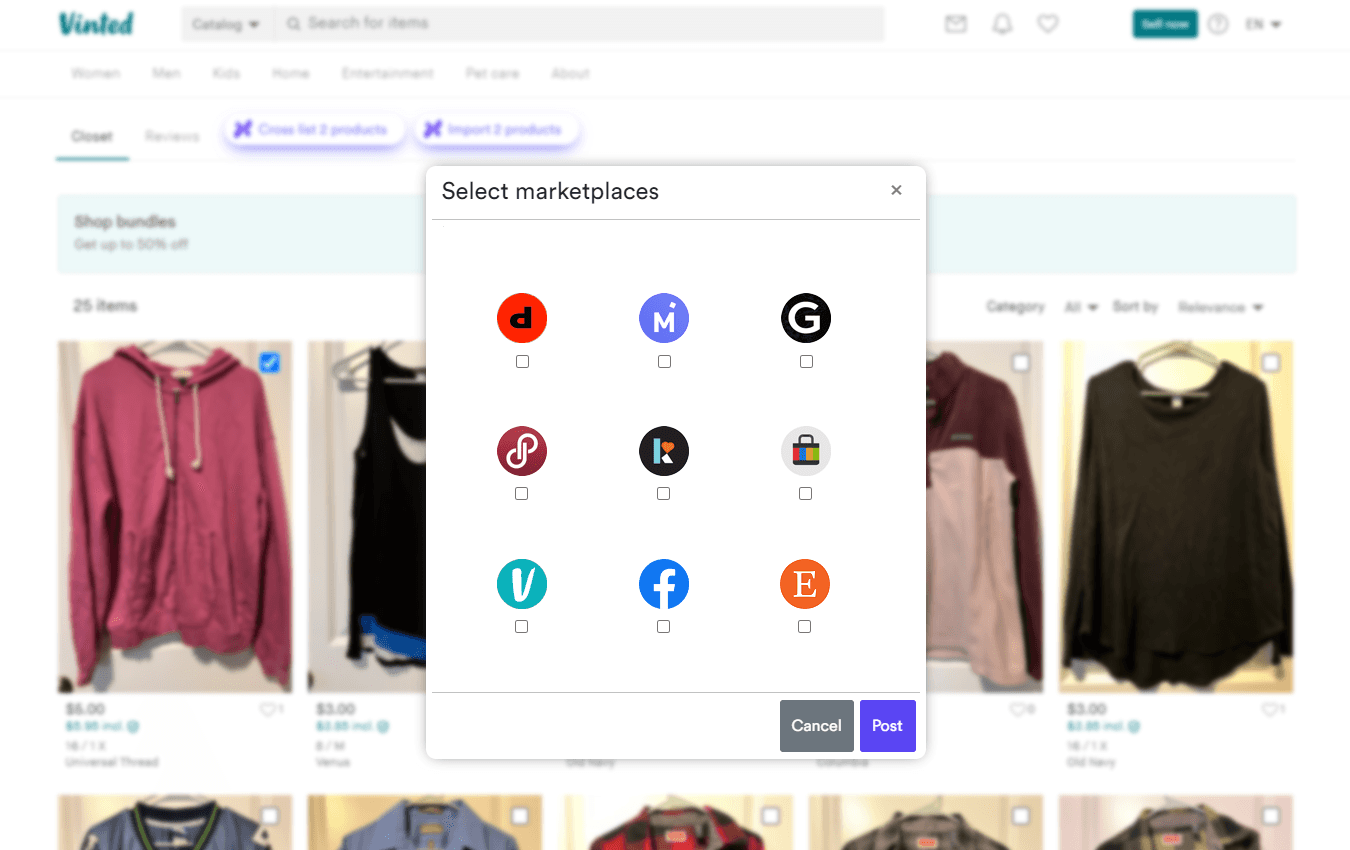Image resolution: width=1350 pixels, height=850 pixels.
Task: Tick the Grailed checkbox
Action: tap(806, 362)
